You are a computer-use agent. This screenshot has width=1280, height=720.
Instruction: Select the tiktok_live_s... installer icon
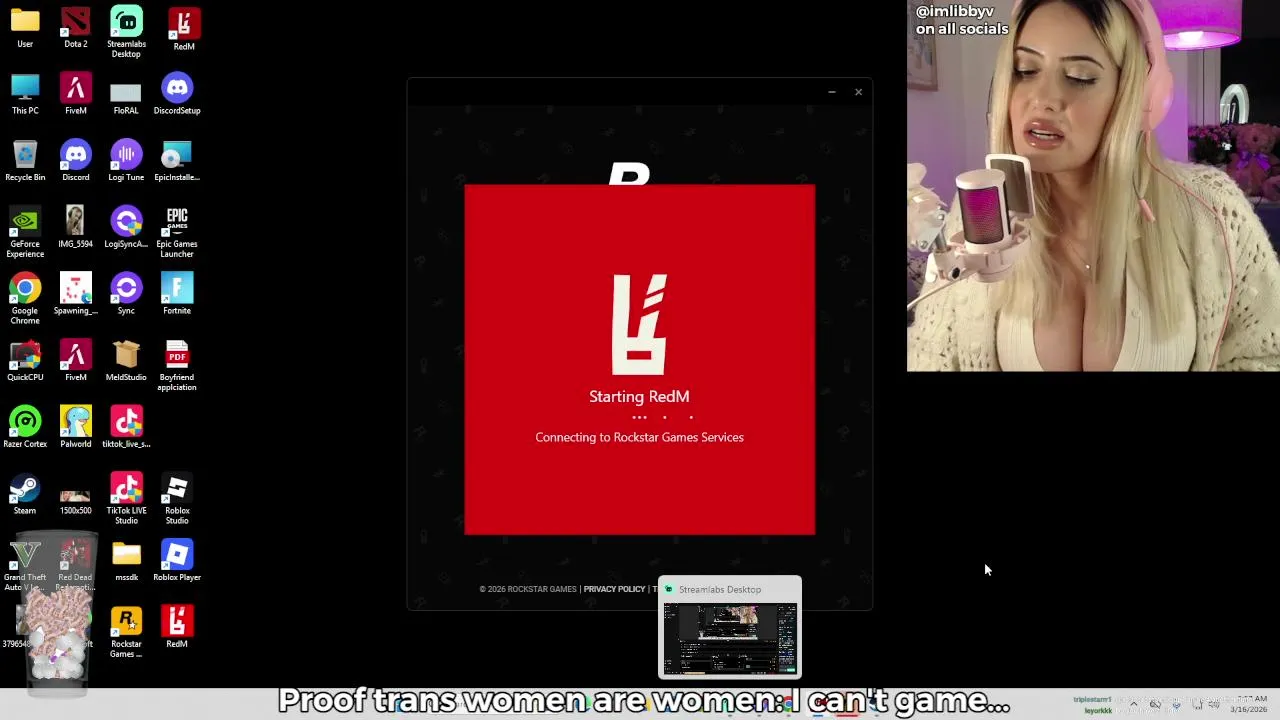pyautogui.click(x=126, y=427)
